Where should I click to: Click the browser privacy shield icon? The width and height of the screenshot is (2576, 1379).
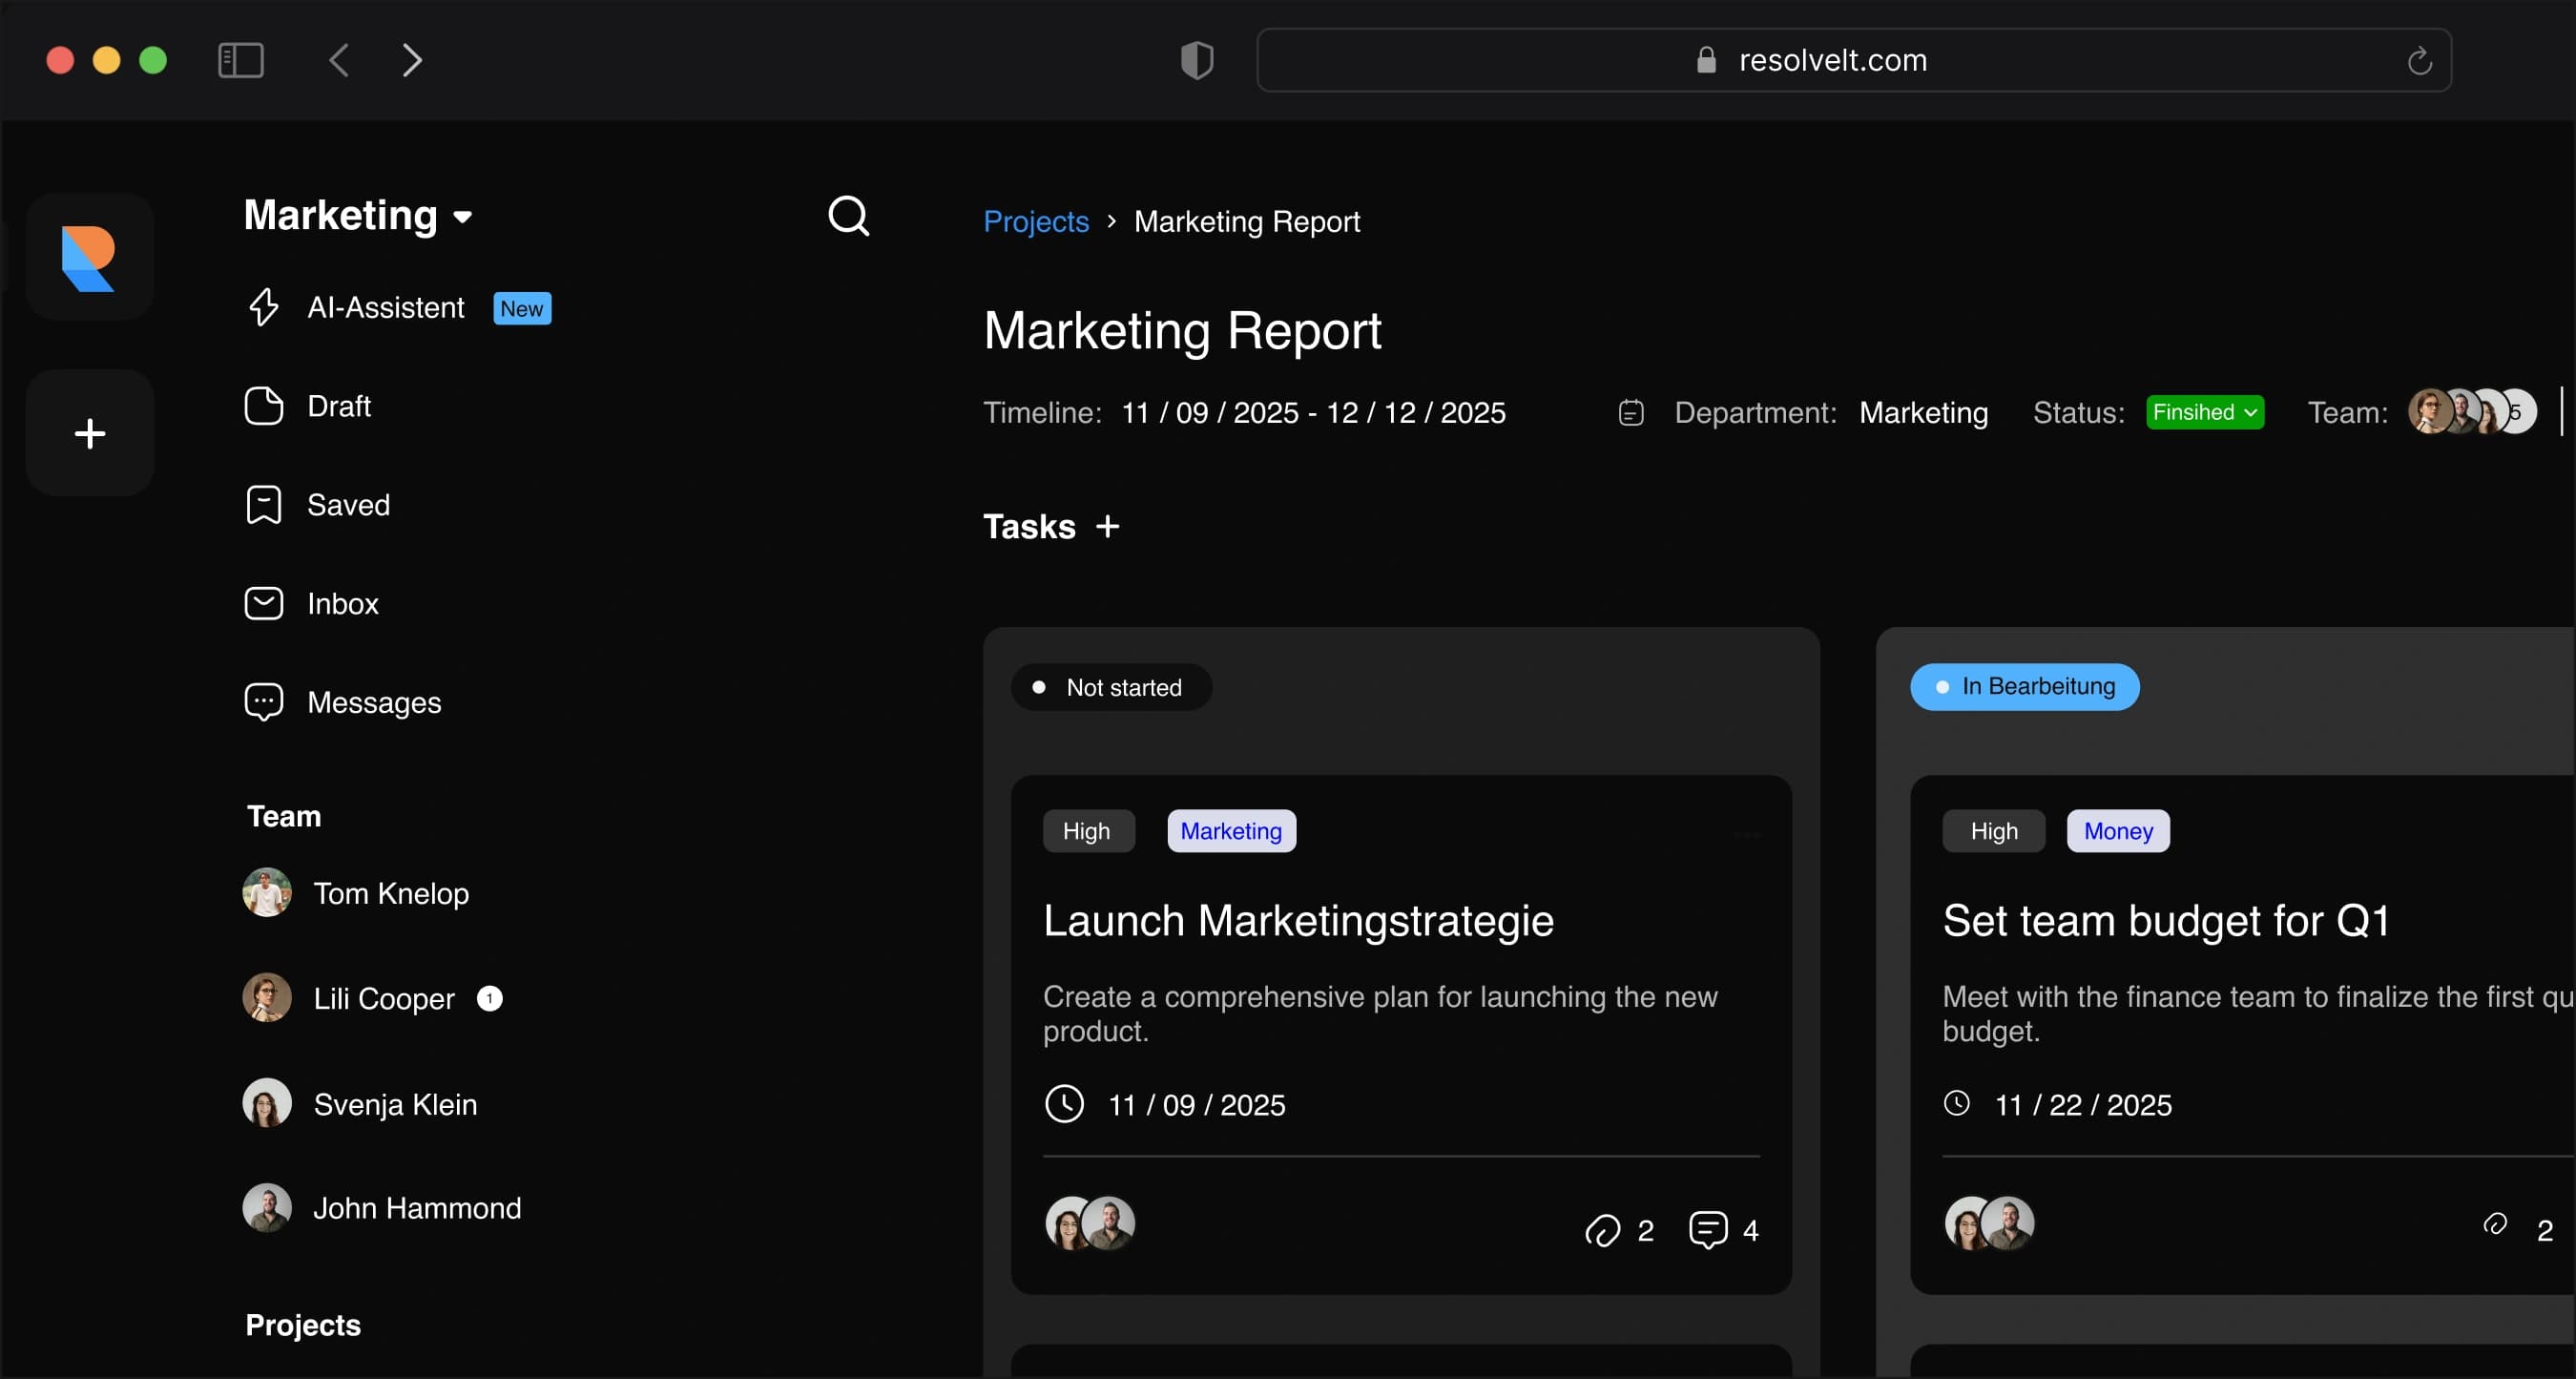(1196, 60)
